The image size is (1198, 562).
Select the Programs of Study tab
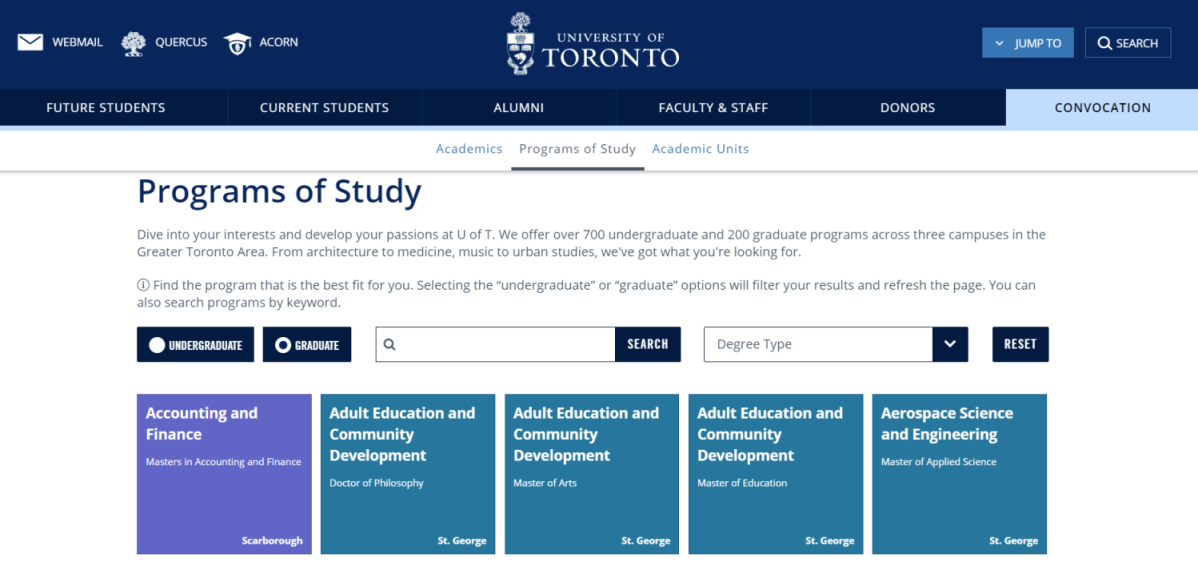point(578,149)
